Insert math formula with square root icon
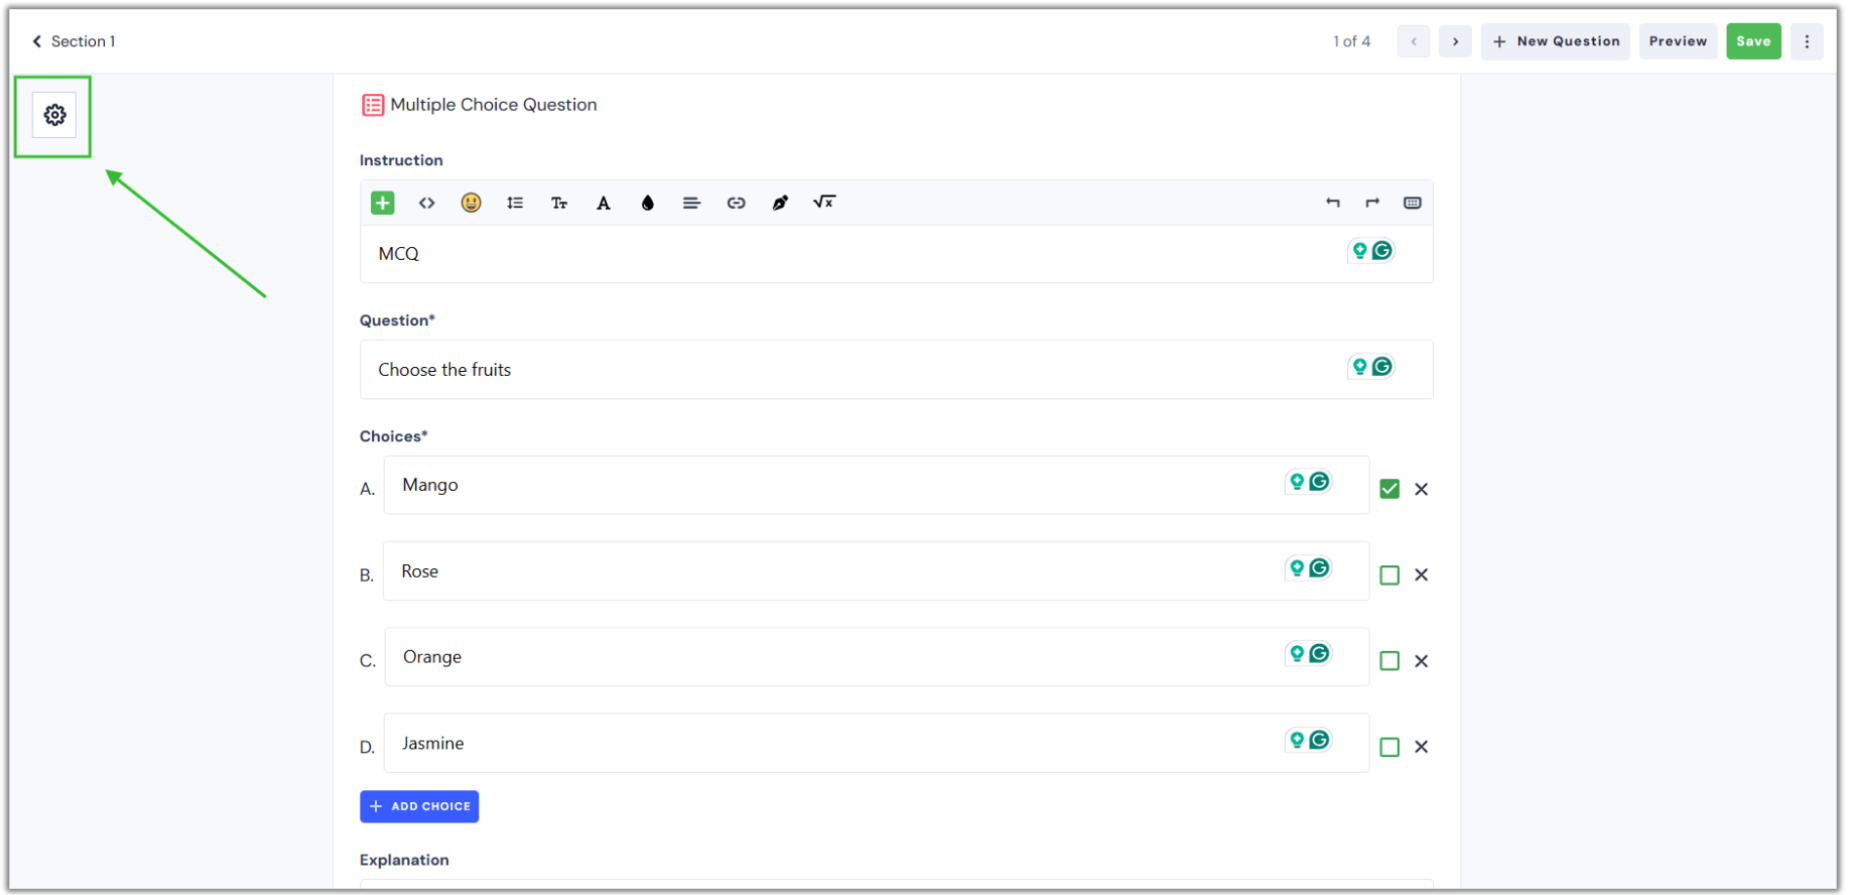Image resolution: width=1860 pixels, height=895 pixels. [x=824, y=202]
